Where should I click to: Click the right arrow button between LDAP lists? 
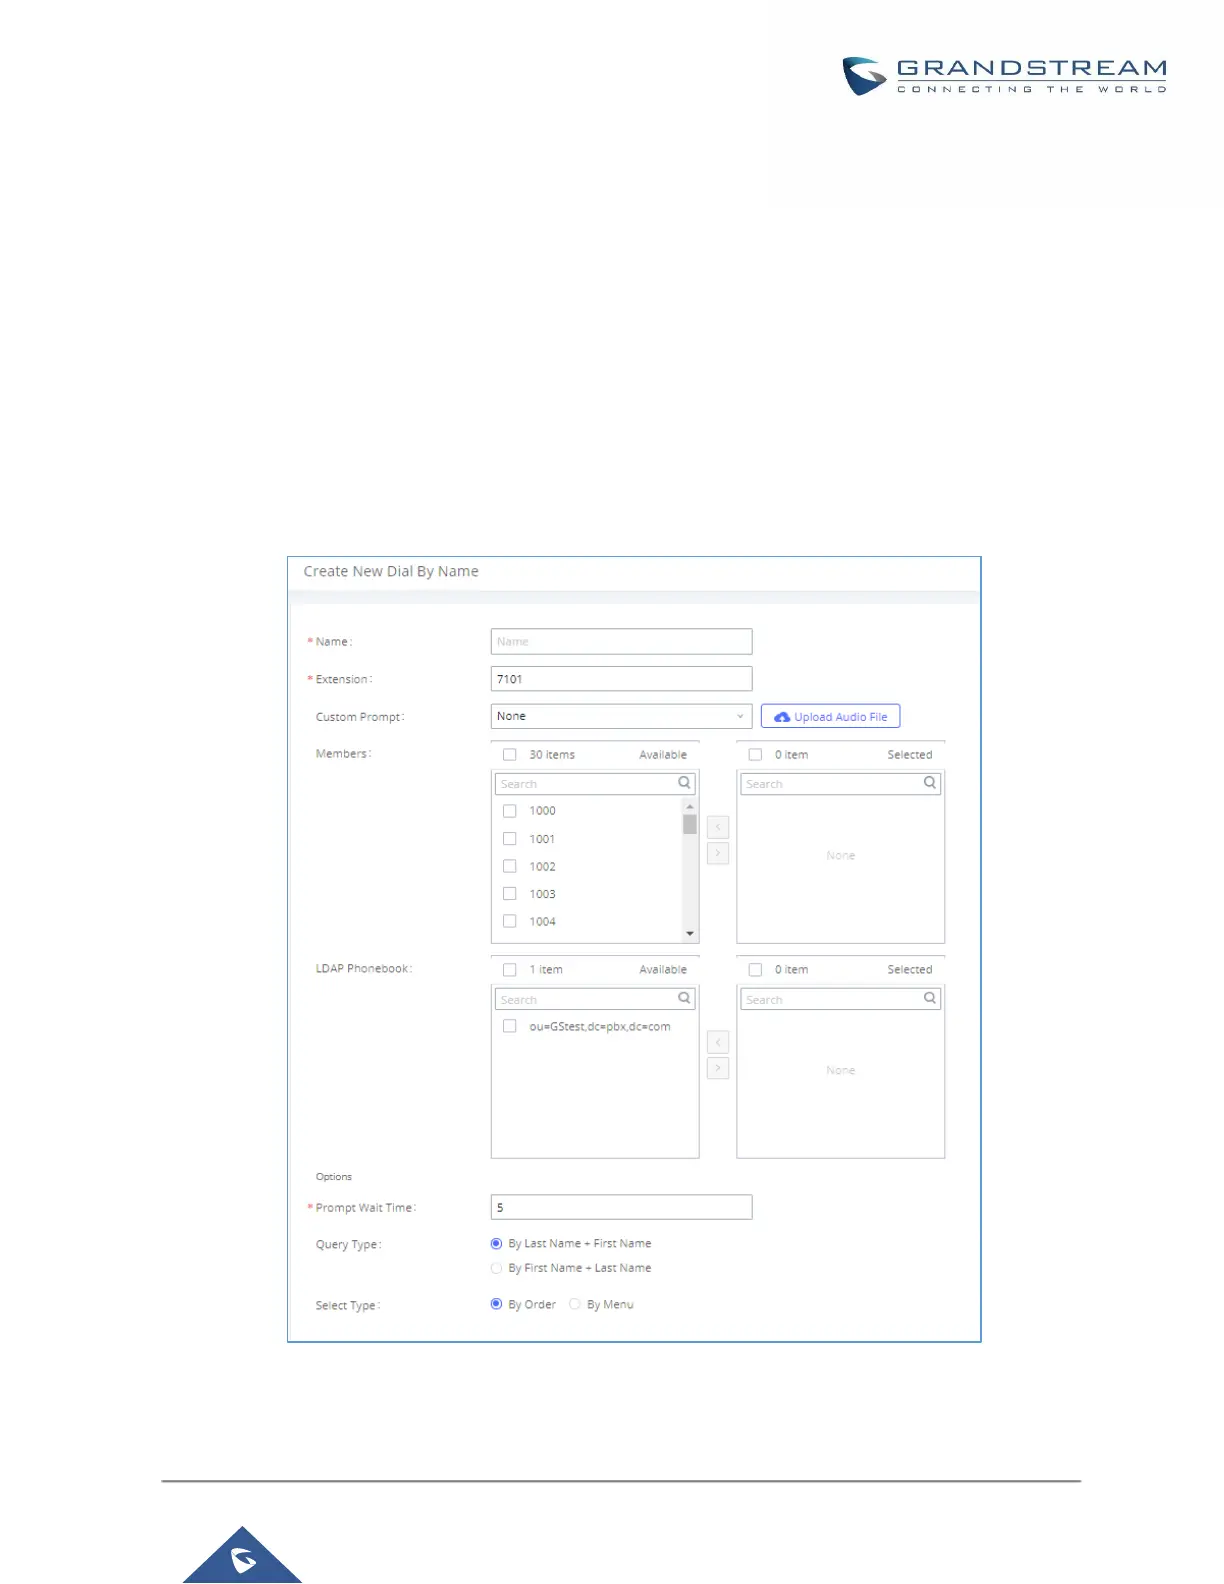point(718,1068)
